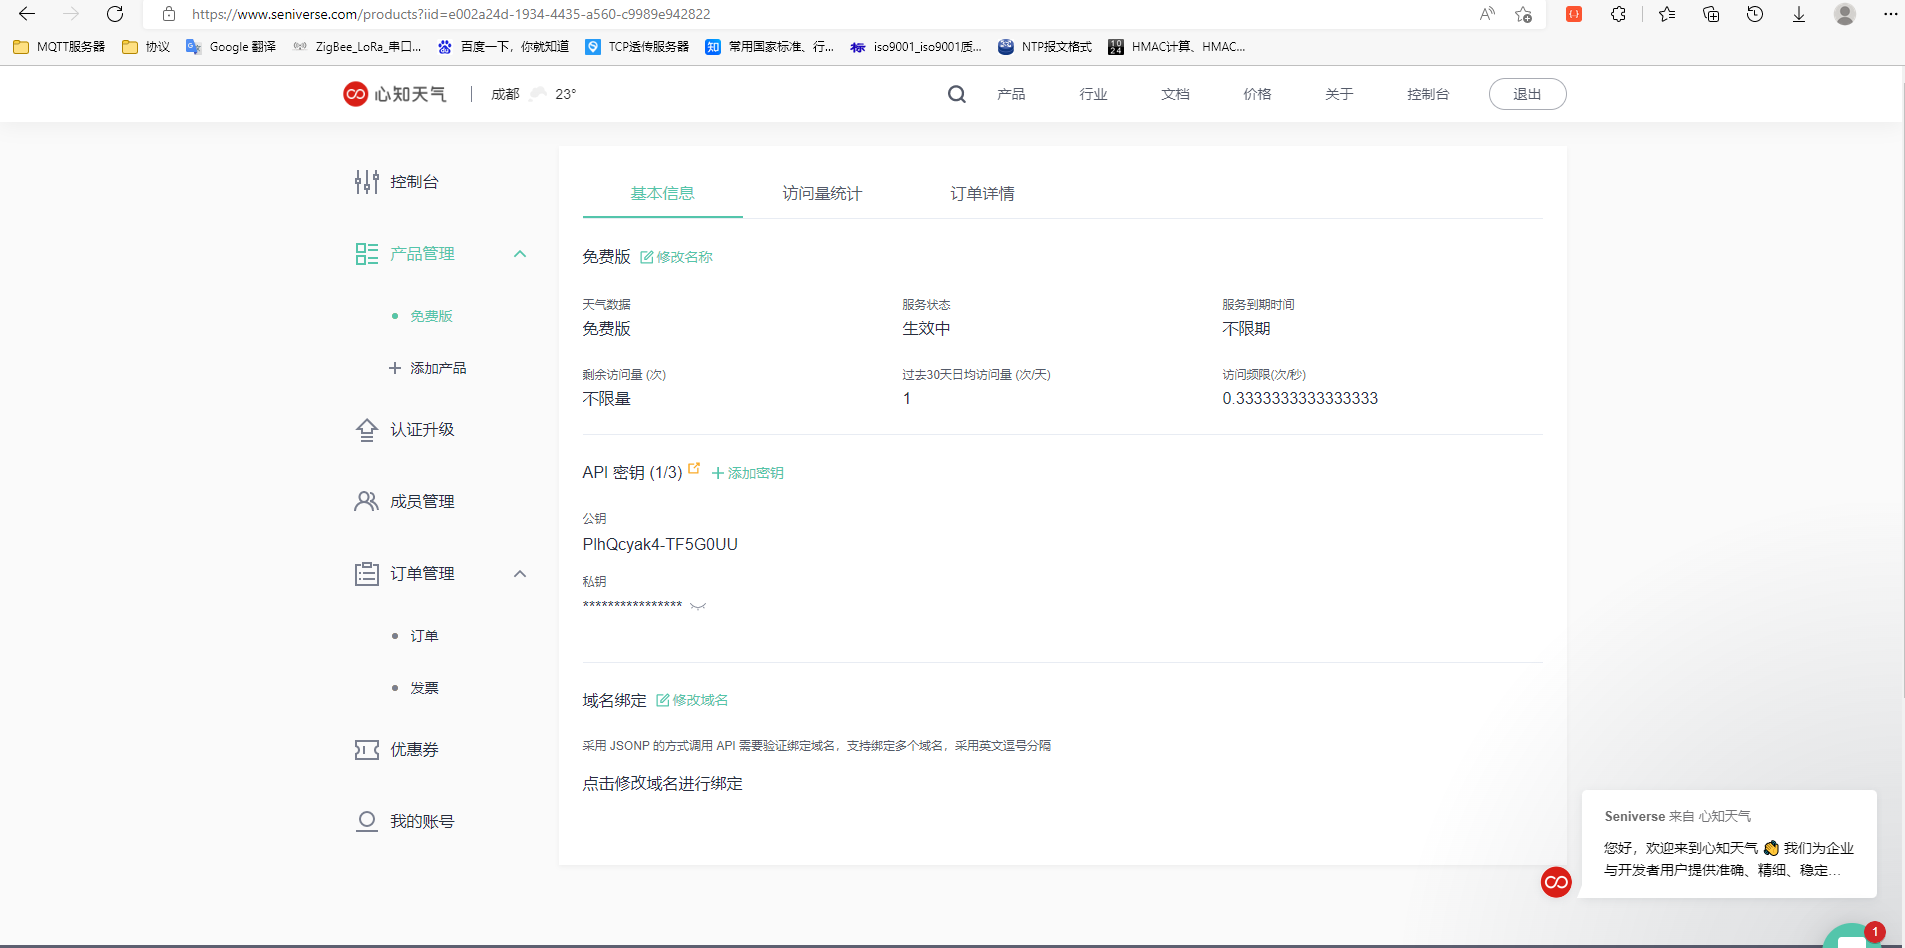The image size is (1905, 948).
Task: Click the 优惠券 coupon icon
Action: pos(365,749)
